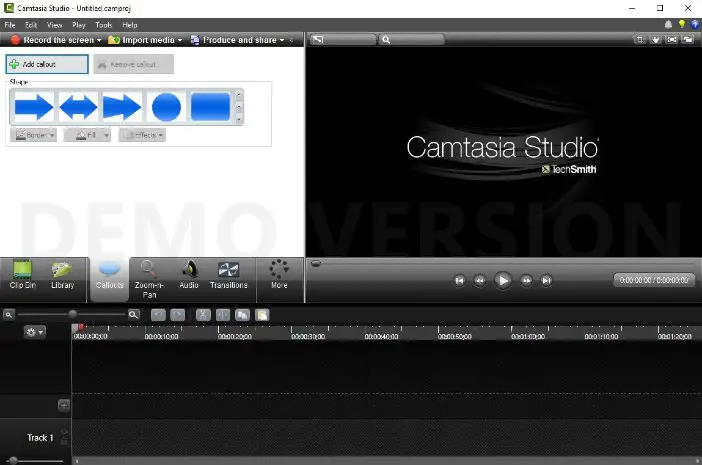Expand Import media dropdown arrow
Image resolution: width=702 pixels, height=465 pixels.
click(180, 40)
